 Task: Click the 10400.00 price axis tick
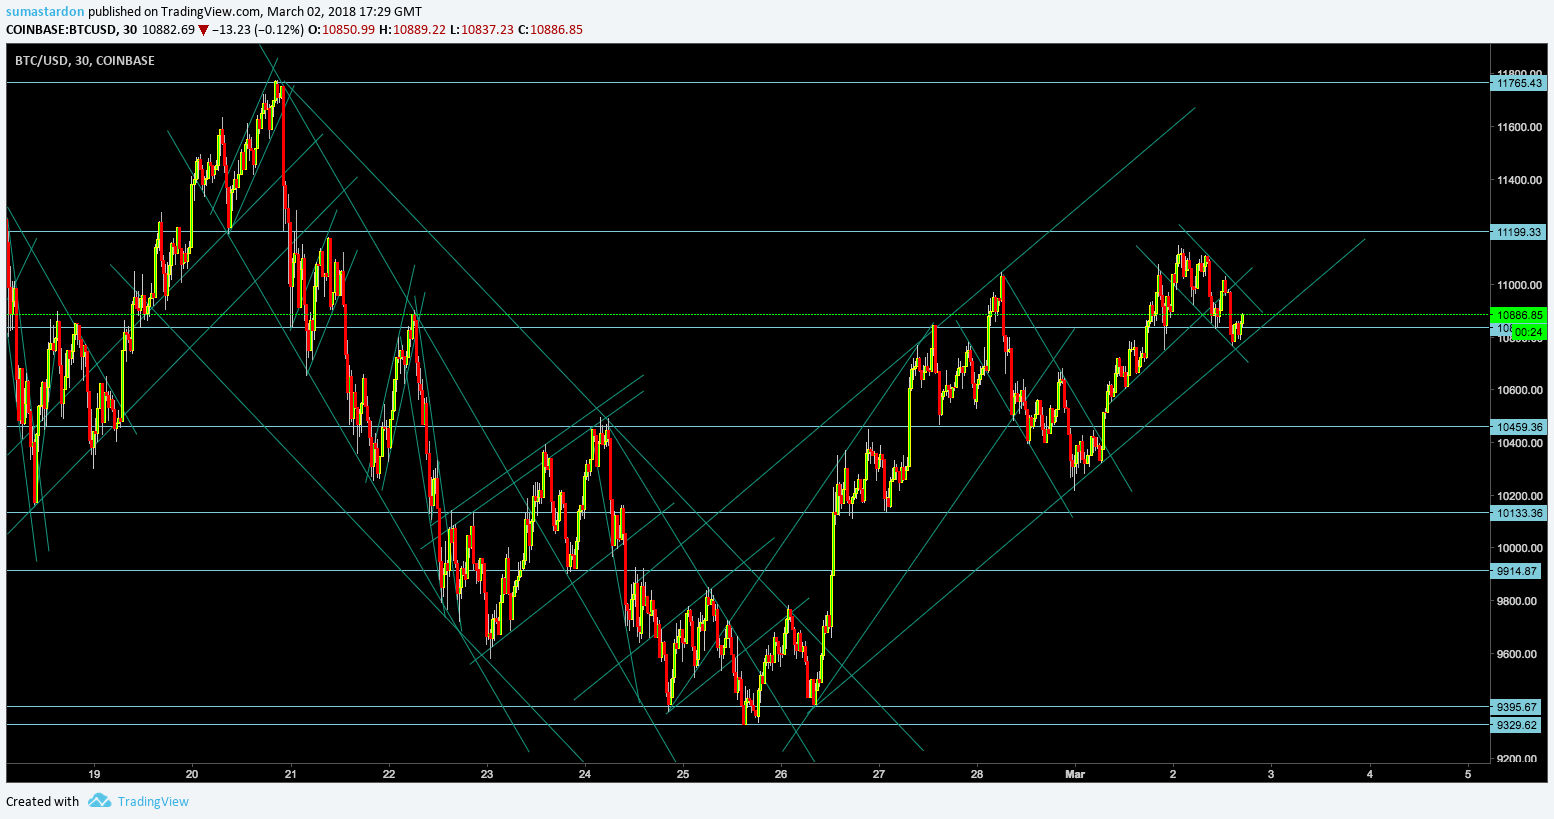(x=1519, y=443)
